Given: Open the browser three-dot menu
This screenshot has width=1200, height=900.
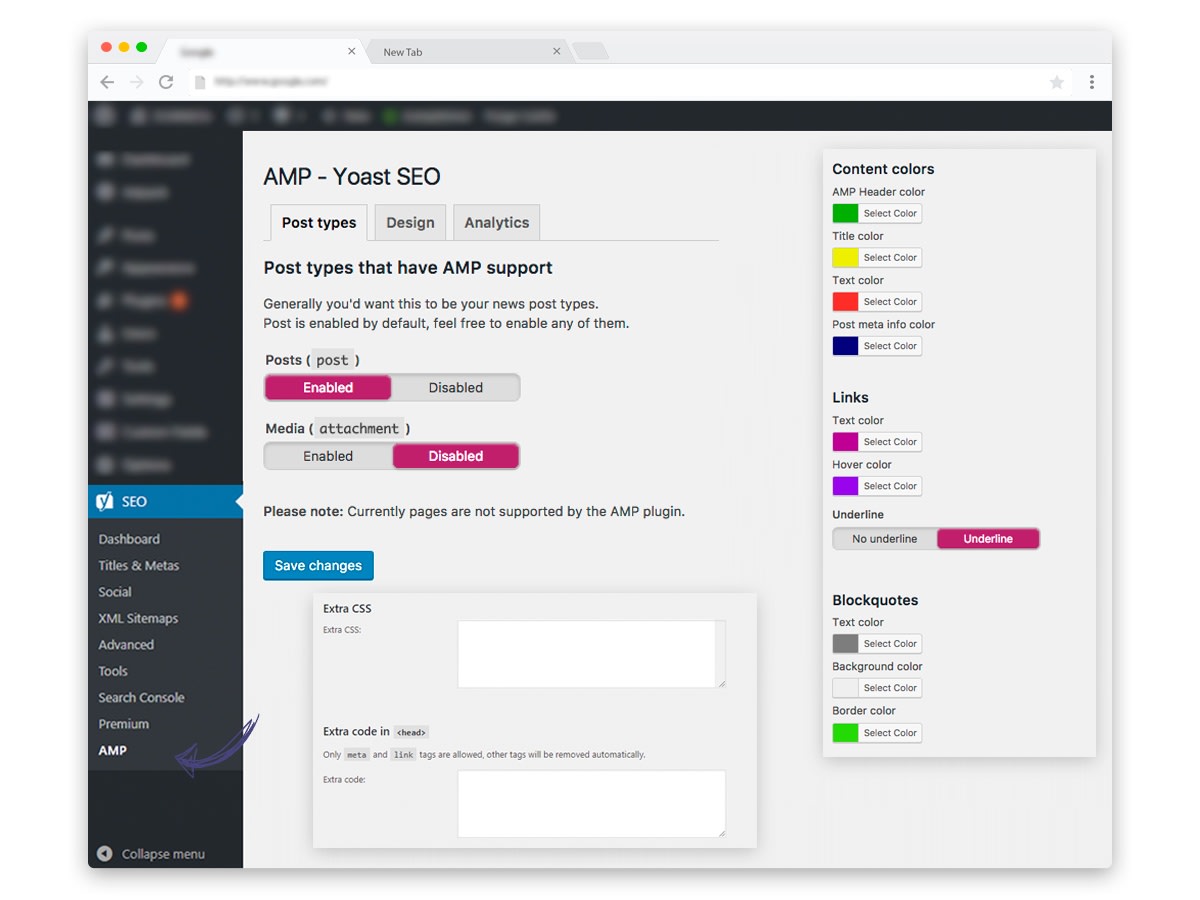Looking at the screenshot, I should coord(1091,82).
